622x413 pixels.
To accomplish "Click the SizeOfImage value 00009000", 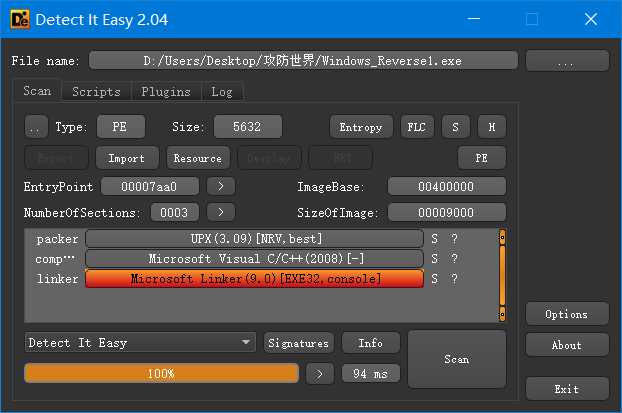I will point(446,213).
